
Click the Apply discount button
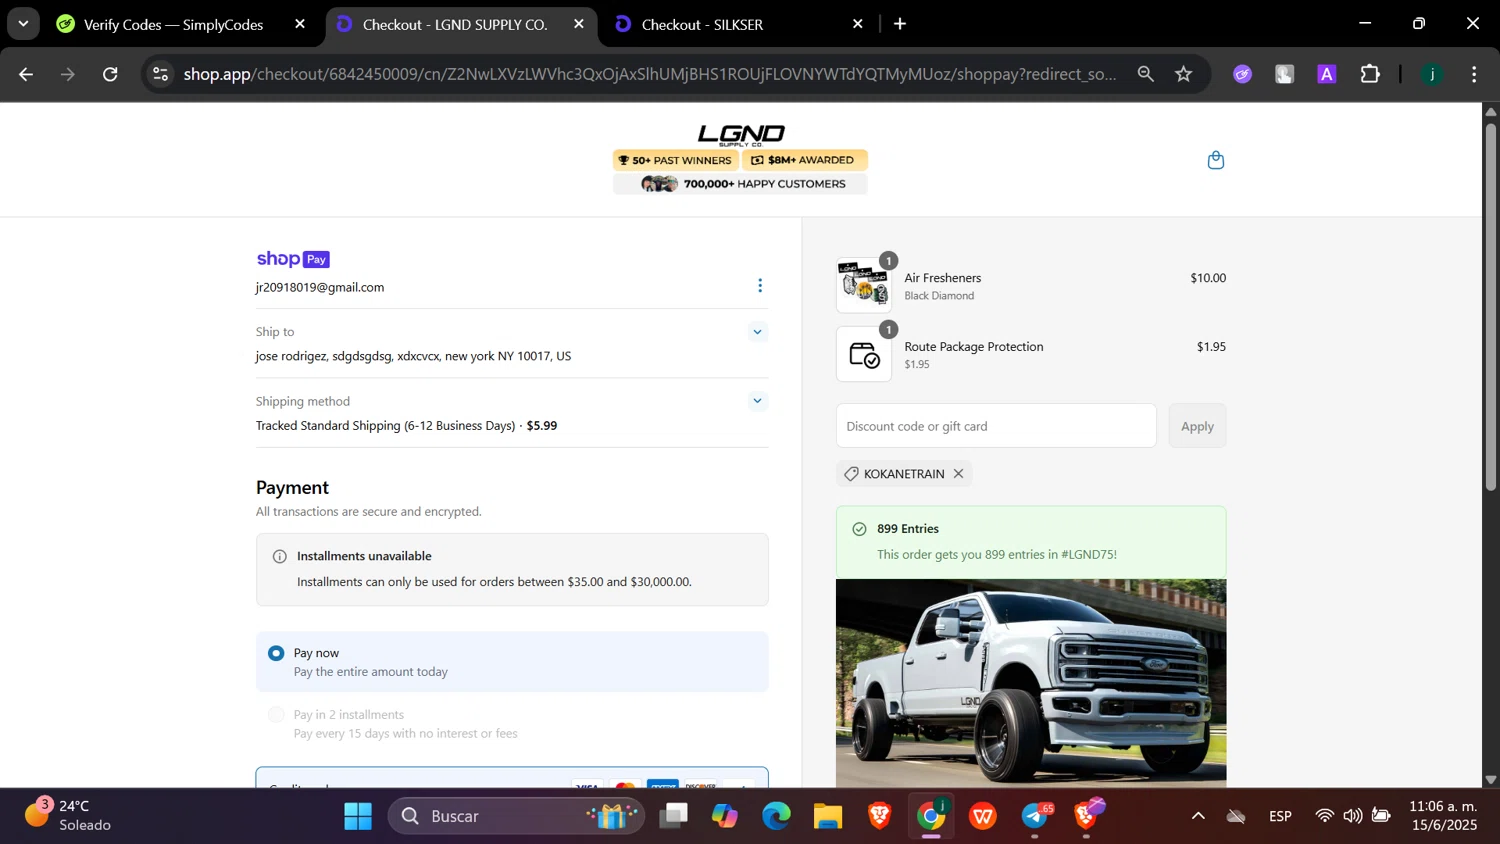click(1197, 426)
